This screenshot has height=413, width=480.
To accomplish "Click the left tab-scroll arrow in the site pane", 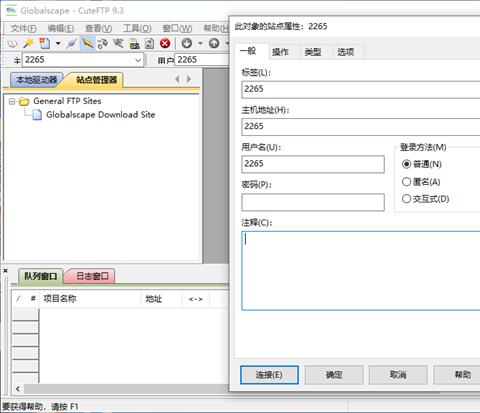I will click(177, 79).
